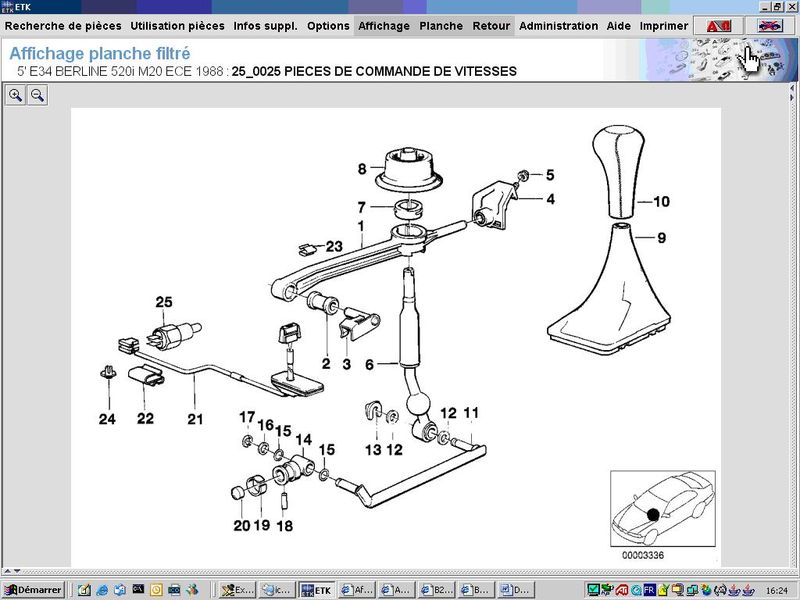The width and height of the screenshot is (800, 600).
Task: Zoom in on the parts diagram
Action: pyautogui.click(x=15, y=95)
